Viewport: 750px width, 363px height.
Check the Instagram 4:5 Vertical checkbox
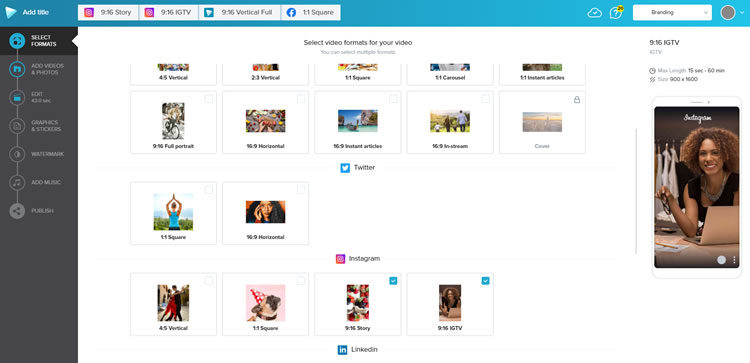[x=209, y=281]
